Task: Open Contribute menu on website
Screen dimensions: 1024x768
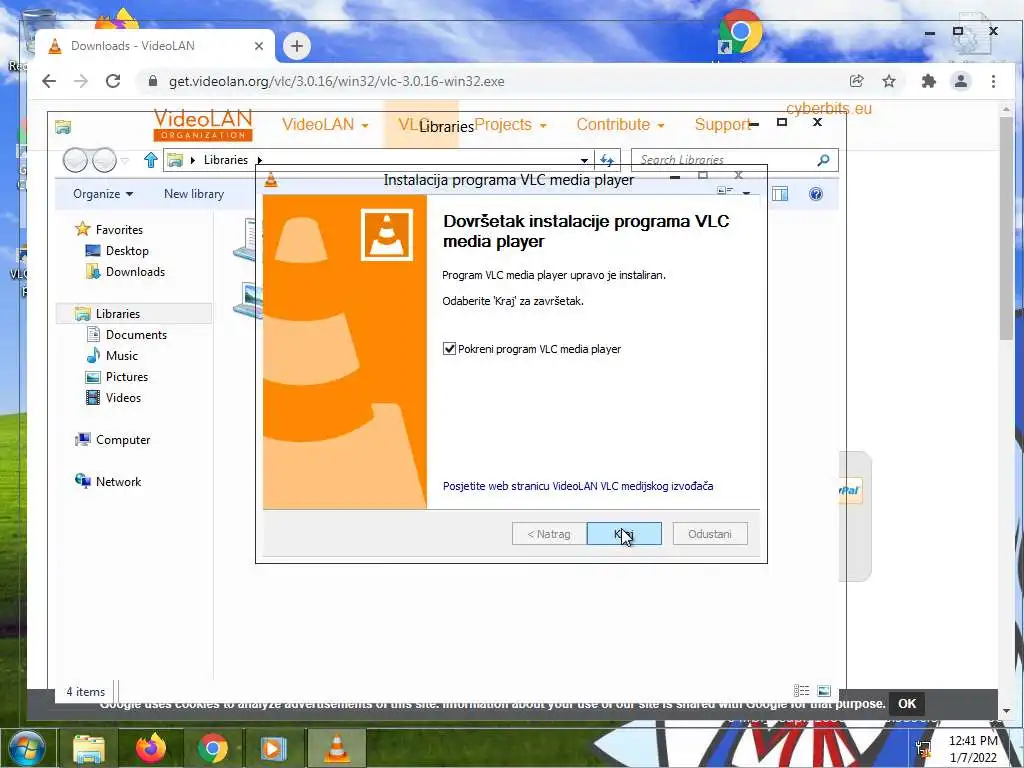Action: [620, 124]
